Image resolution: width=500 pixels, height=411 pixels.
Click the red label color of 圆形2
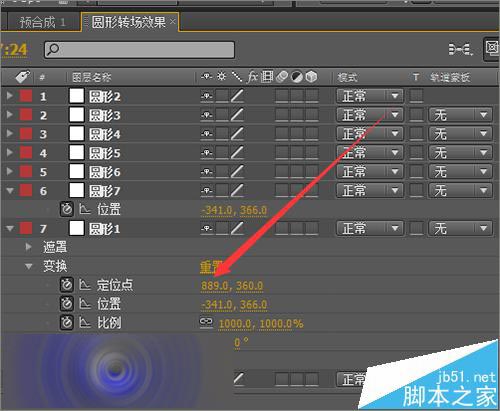[26, 96]
